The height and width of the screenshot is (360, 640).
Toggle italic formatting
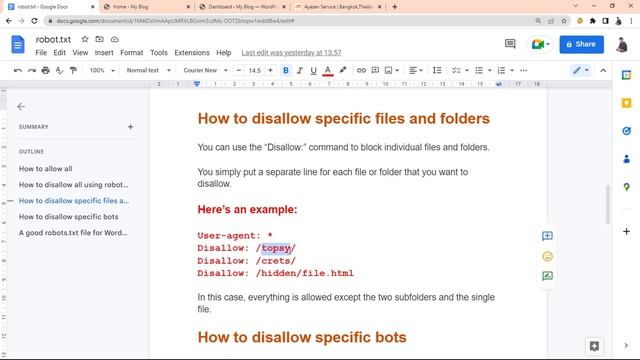300,71
